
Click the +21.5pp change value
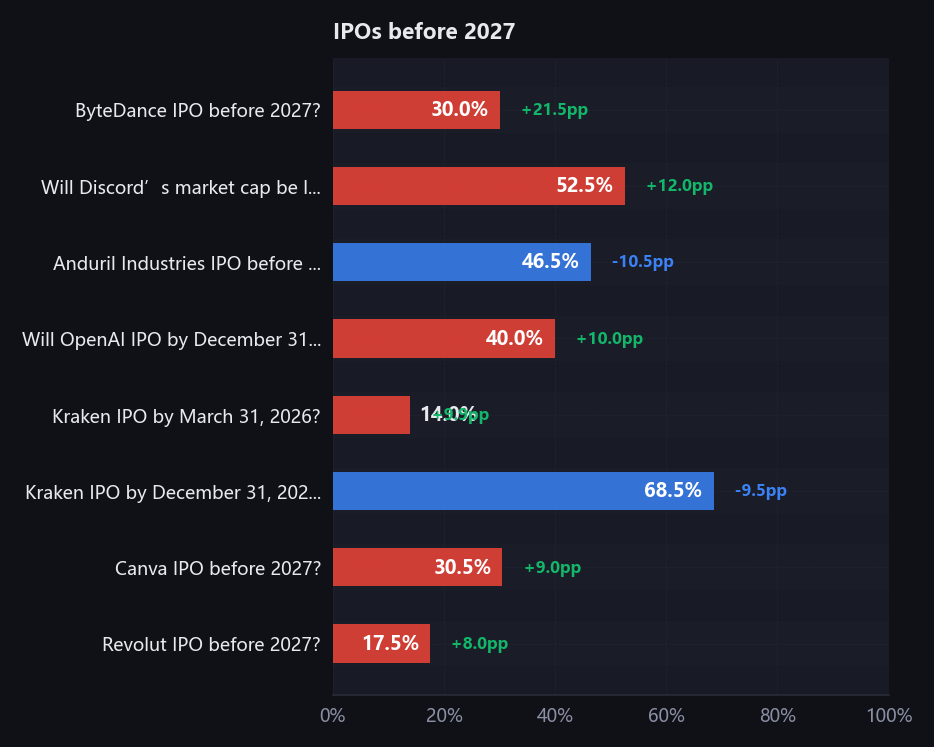[x=554, y=110]
